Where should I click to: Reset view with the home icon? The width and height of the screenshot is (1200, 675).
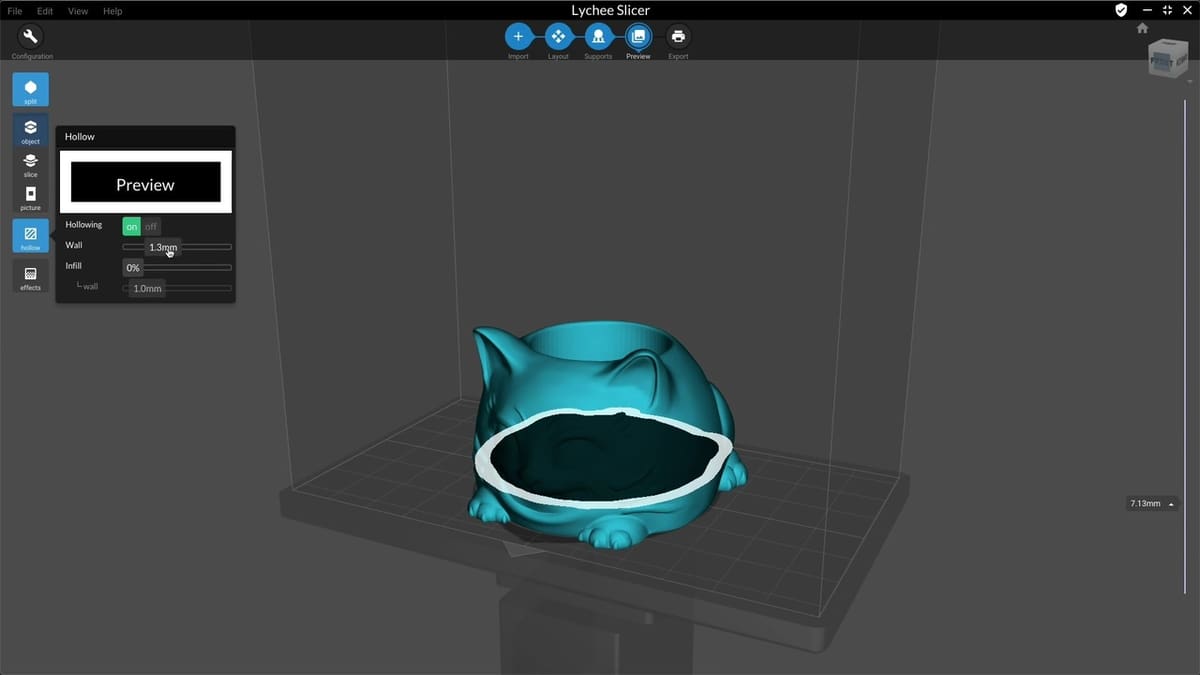tap(1143, 28)
